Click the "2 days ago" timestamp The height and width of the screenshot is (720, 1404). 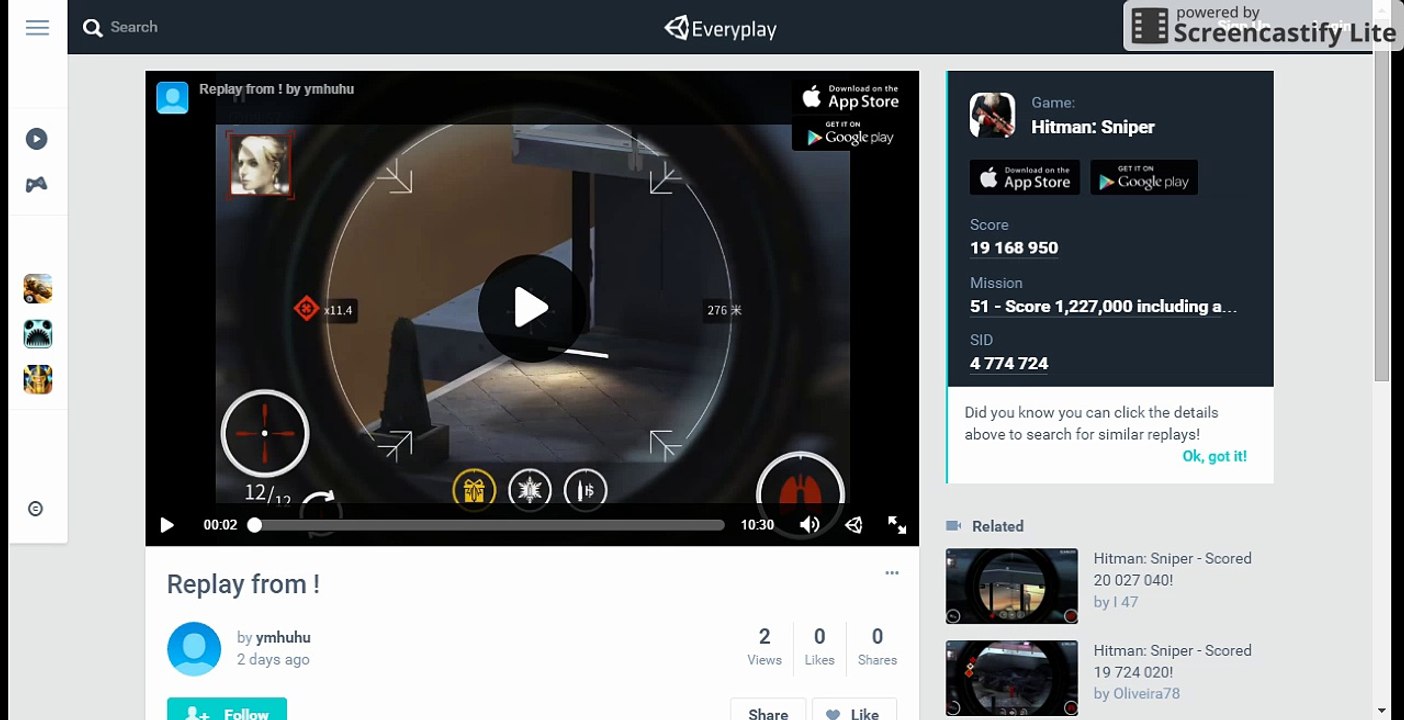273,660
